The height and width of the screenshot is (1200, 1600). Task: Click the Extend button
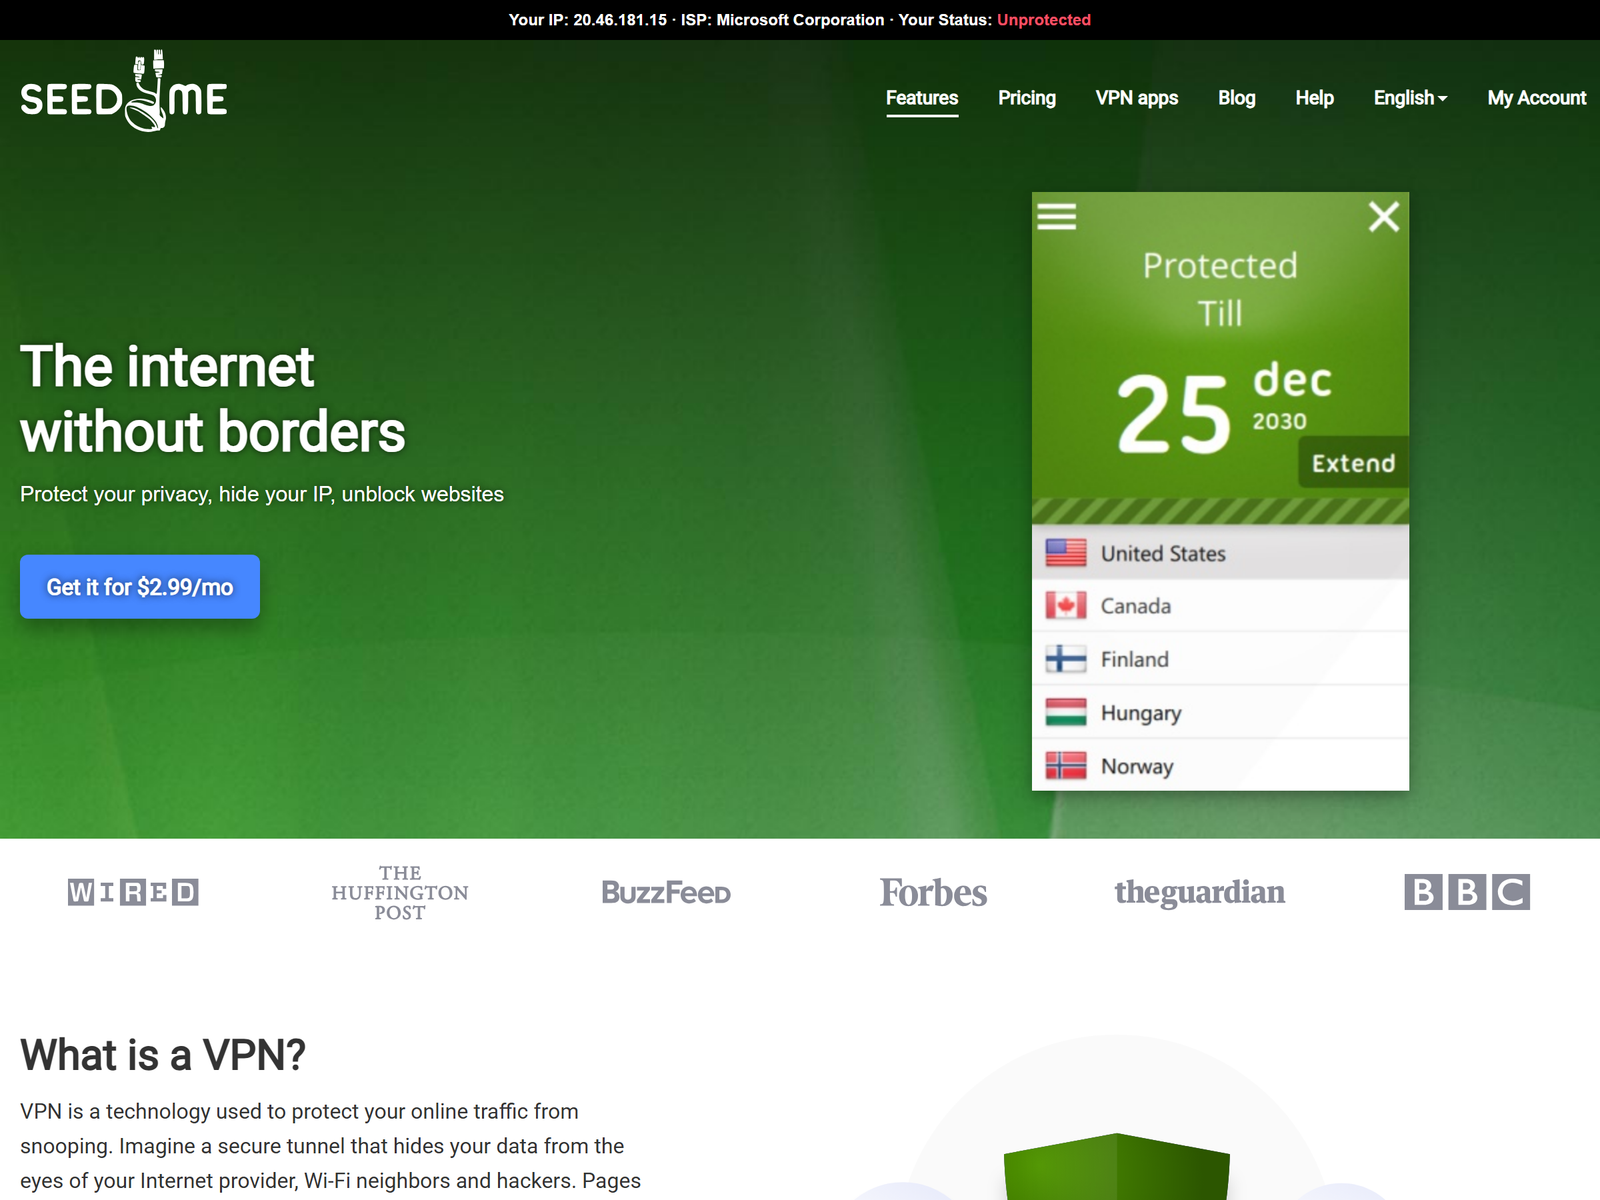pyautogui.click(x=1354, y=463)
